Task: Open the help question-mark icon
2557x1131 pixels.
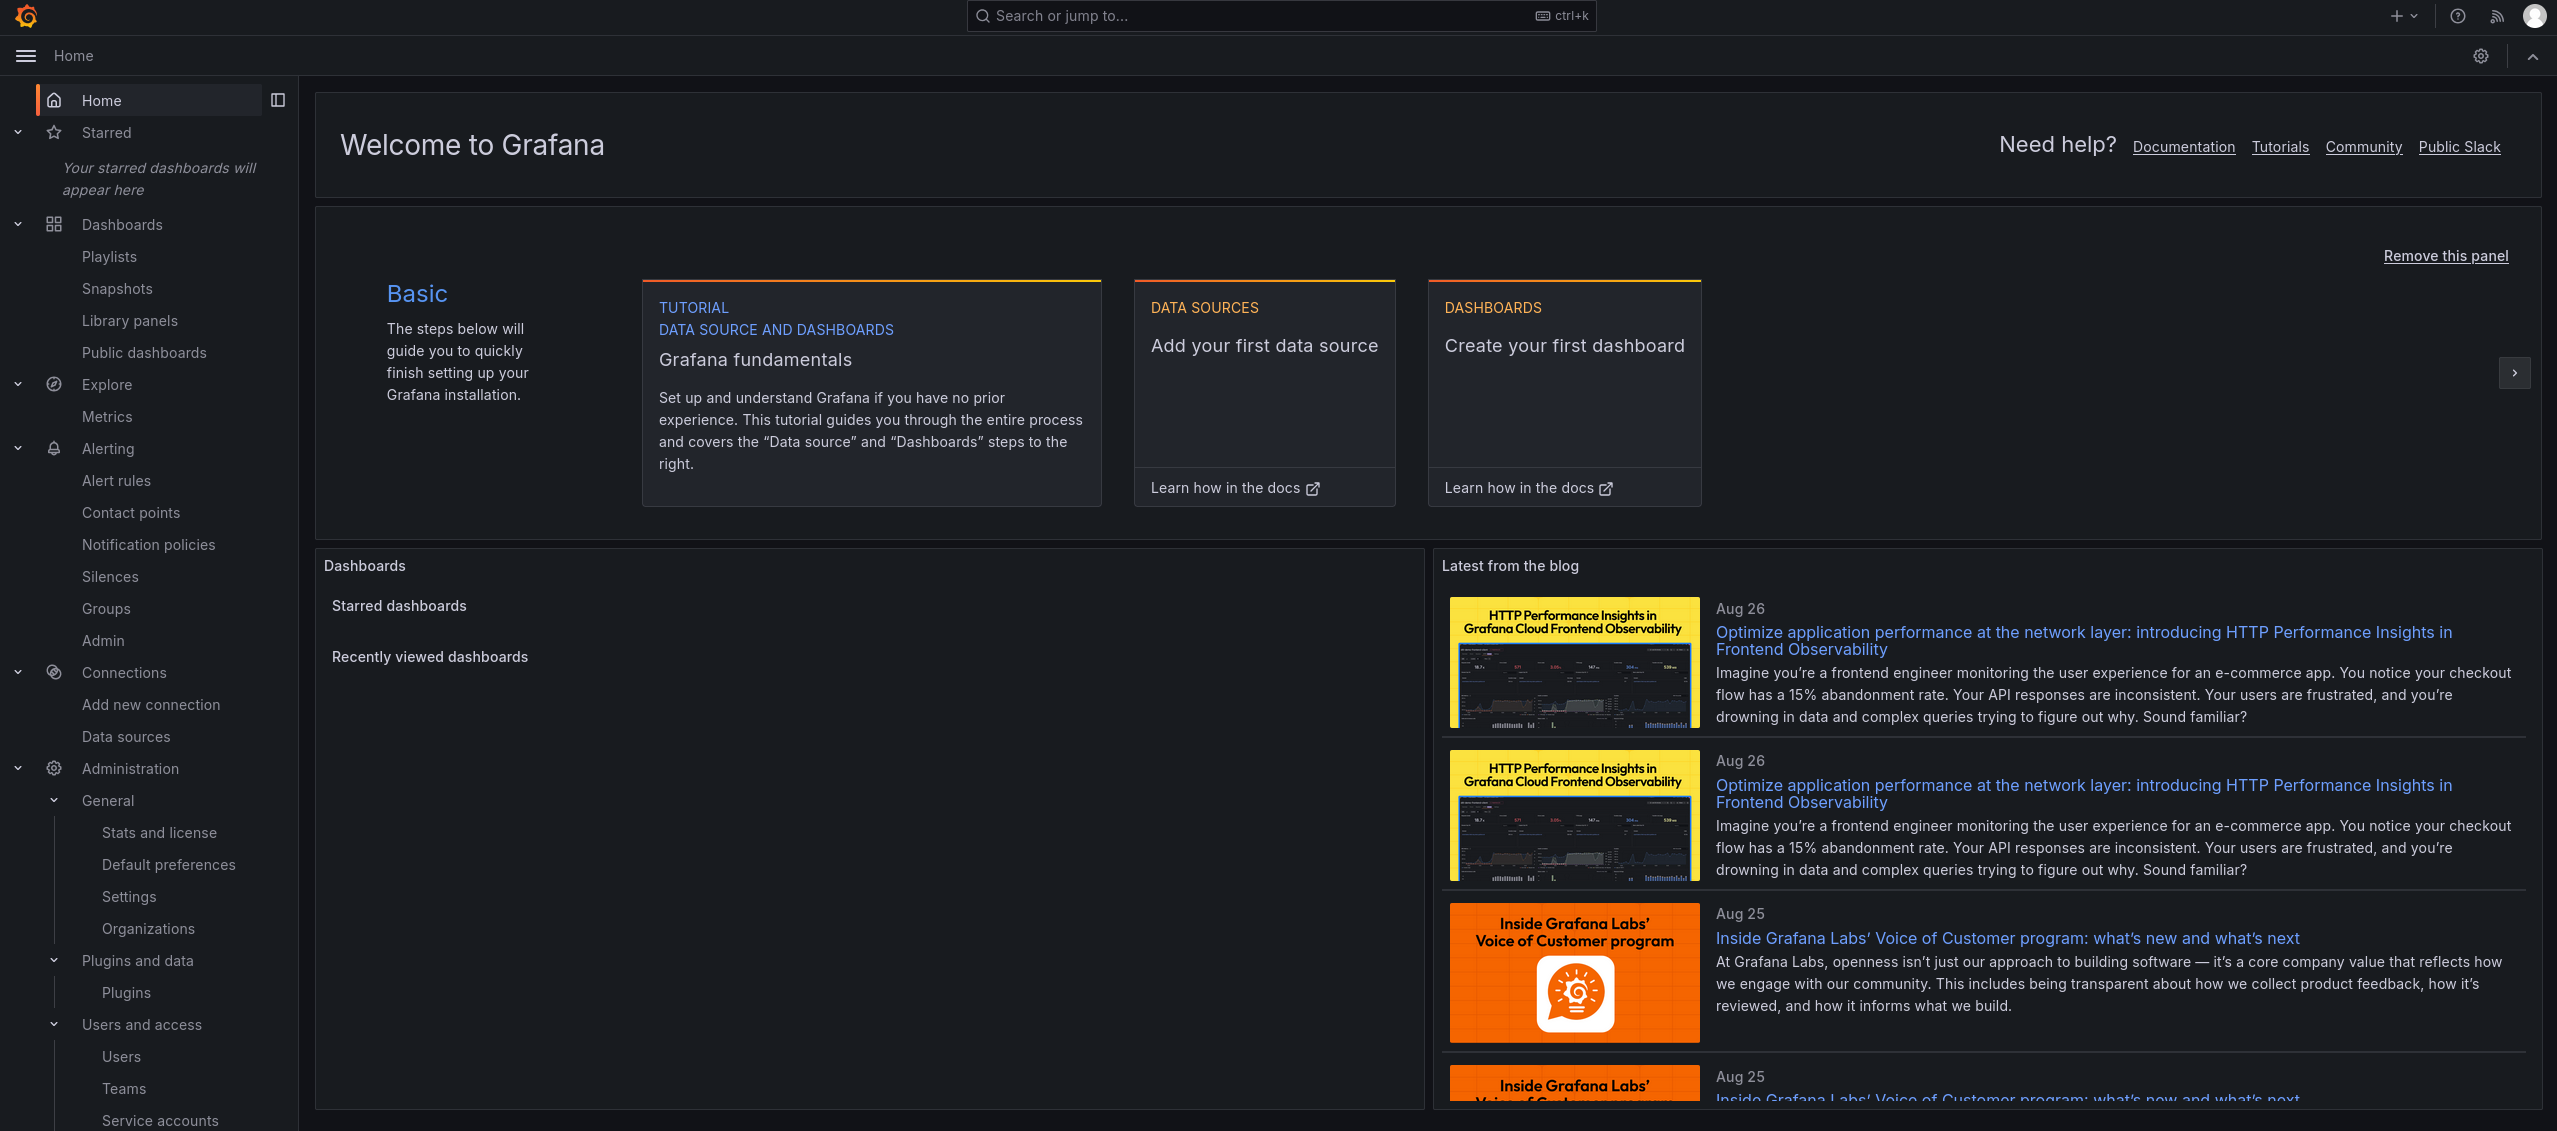Action: pos(2457,15)
